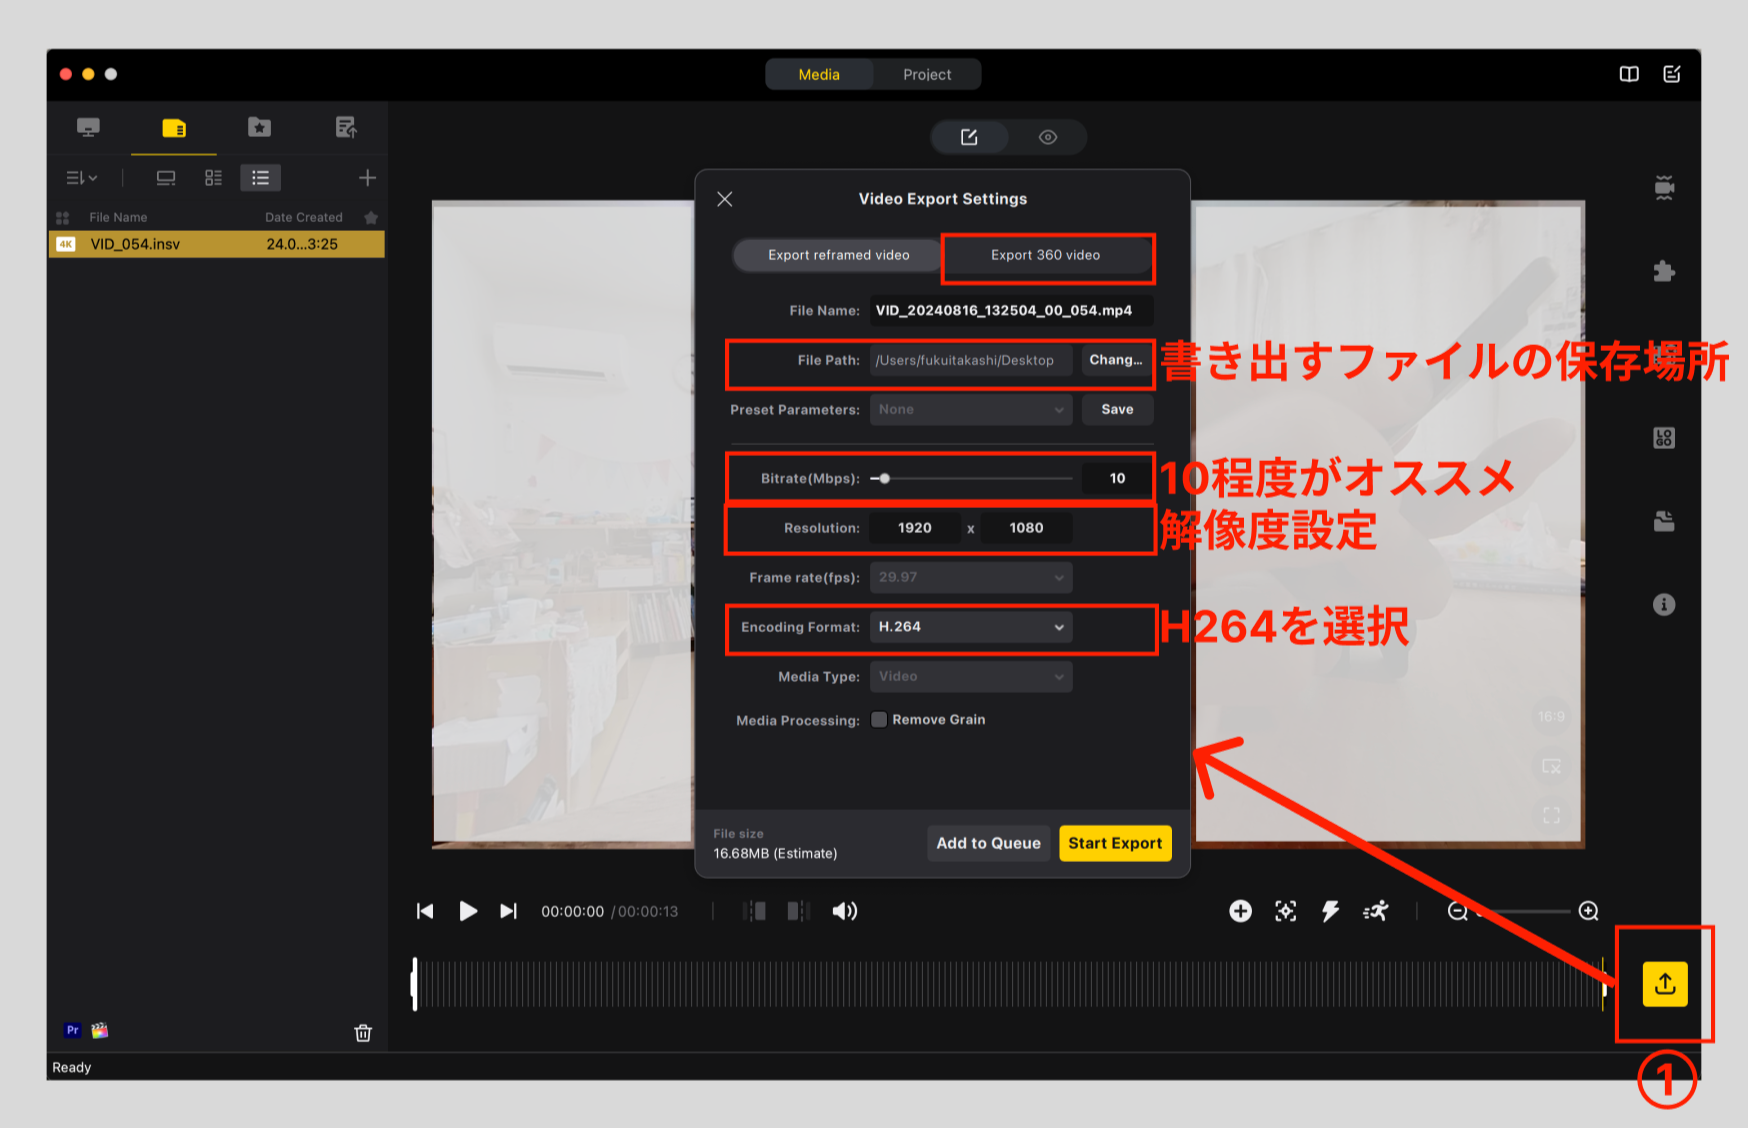Image resolution: width=1748 pixels, height=1128 pixels.
Task: Switch to edit mode above the preview
Action: click(969, 137)
